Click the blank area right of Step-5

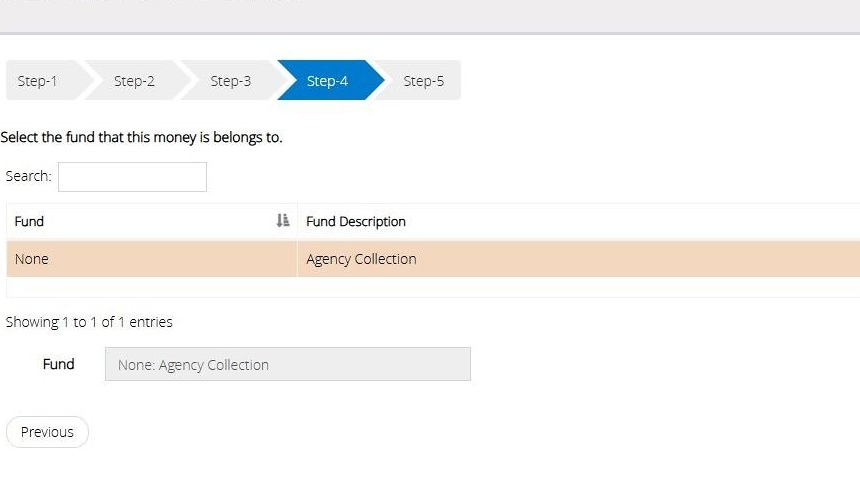click(x=650, y=81)
